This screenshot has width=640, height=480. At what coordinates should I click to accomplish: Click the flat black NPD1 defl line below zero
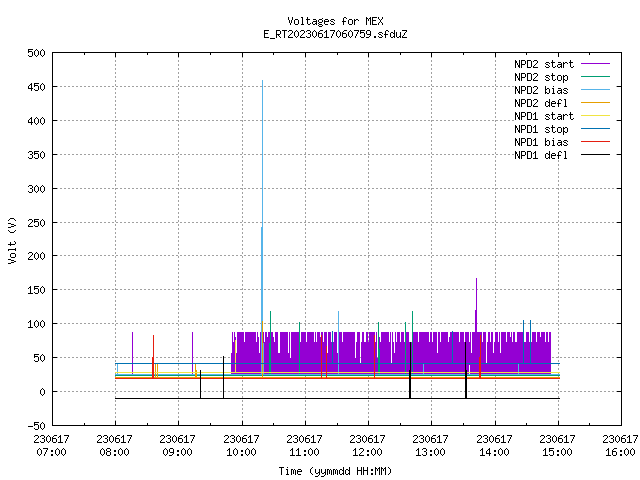click(337, 398)
